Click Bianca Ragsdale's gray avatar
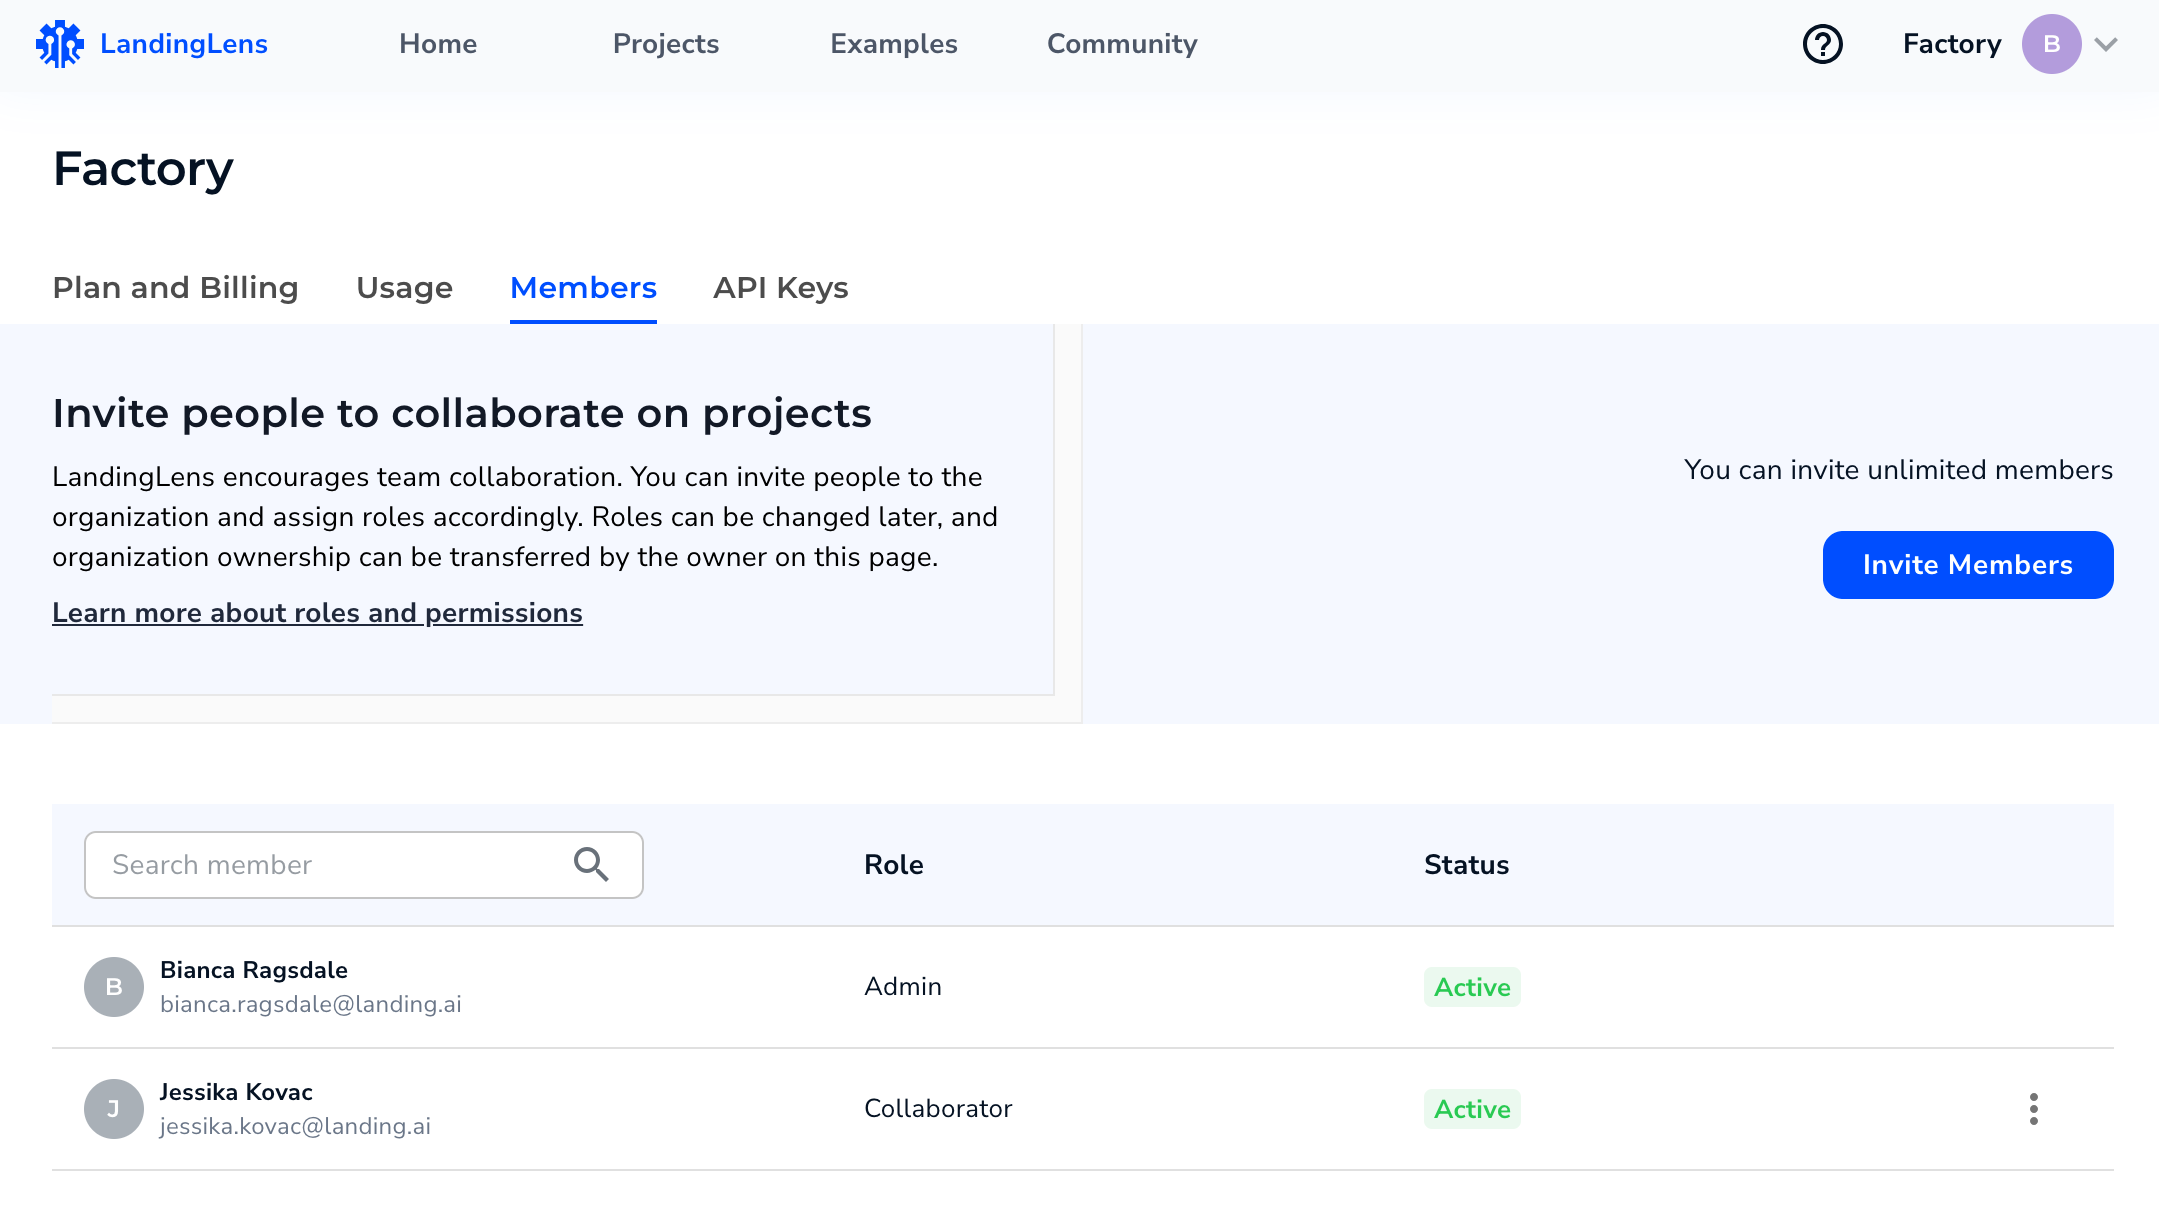Image resolution: width=2159 pixels, height=1226 pixels. click(114, 987)
